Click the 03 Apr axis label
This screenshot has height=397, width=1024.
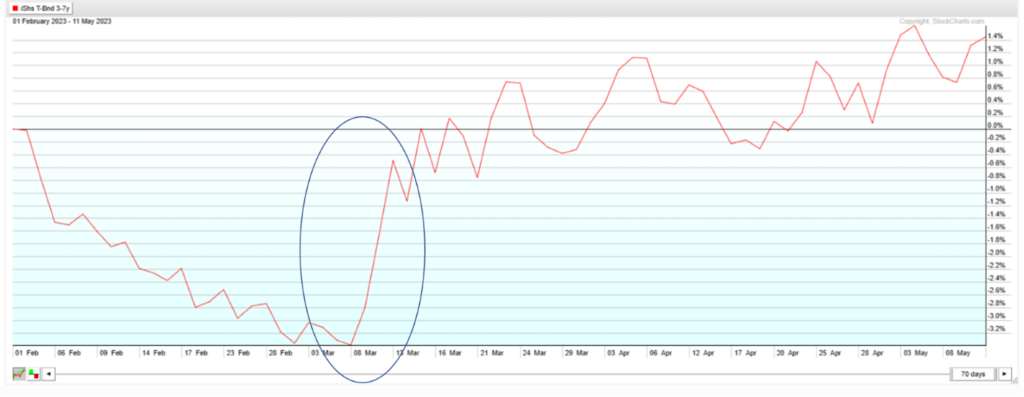618,353
